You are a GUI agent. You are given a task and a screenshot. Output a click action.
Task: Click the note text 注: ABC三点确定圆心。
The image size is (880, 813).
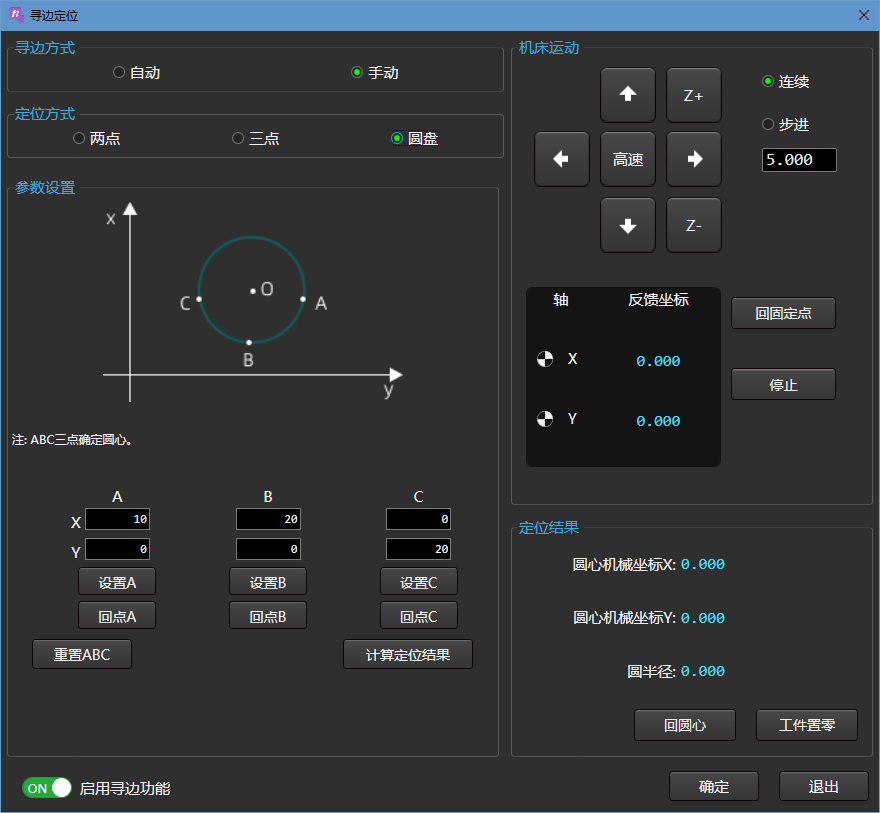72,439
